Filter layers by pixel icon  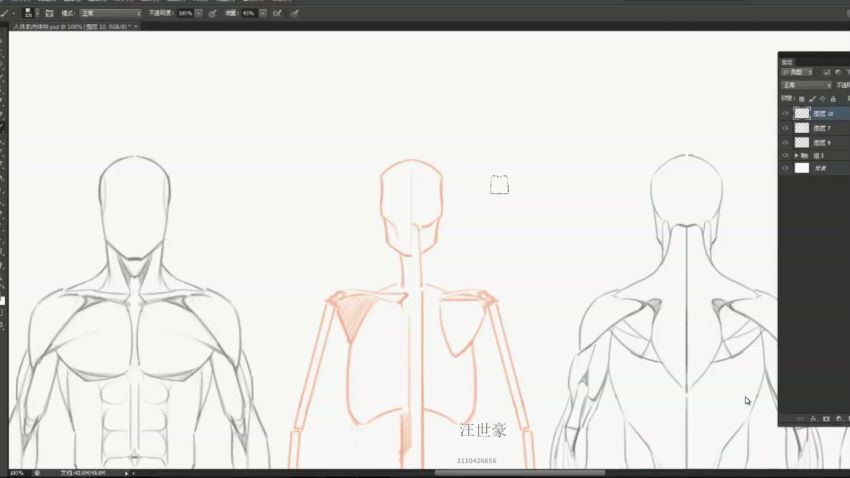[827, 72]
